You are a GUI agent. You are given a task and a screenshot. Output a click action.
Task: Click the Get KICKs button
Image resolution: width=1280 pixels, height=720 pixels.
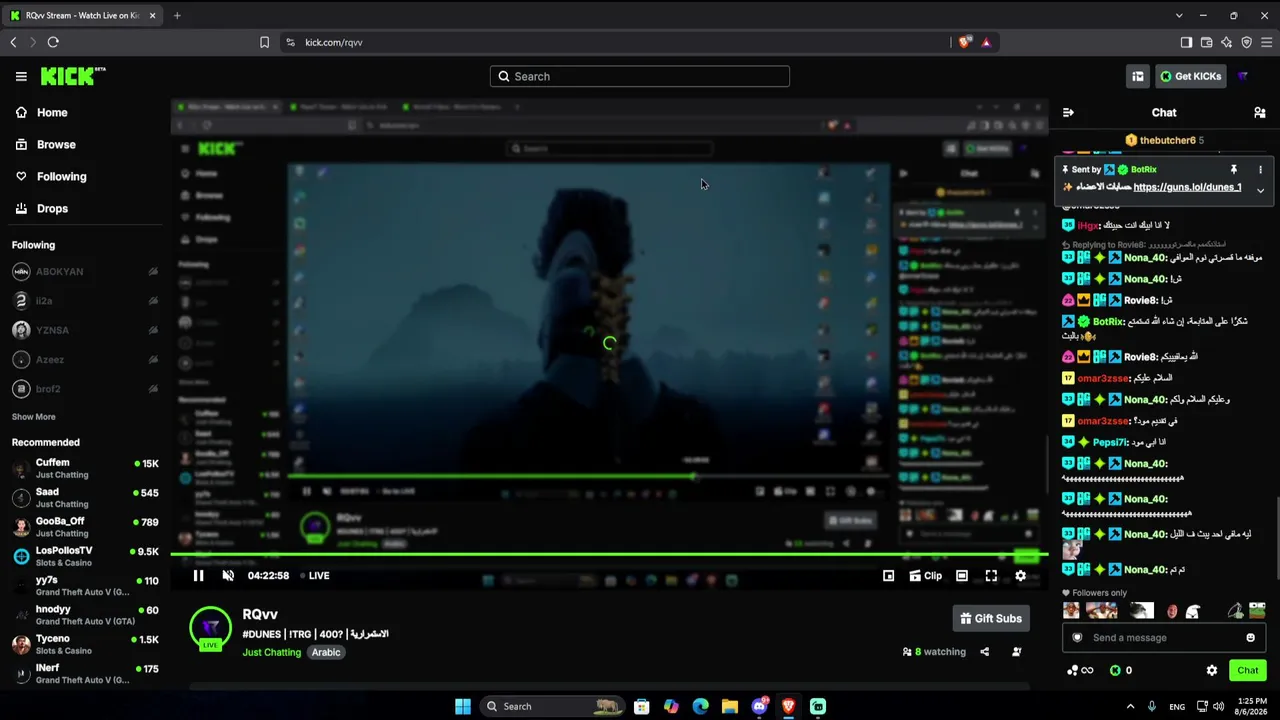click(x=1191, y=76)
